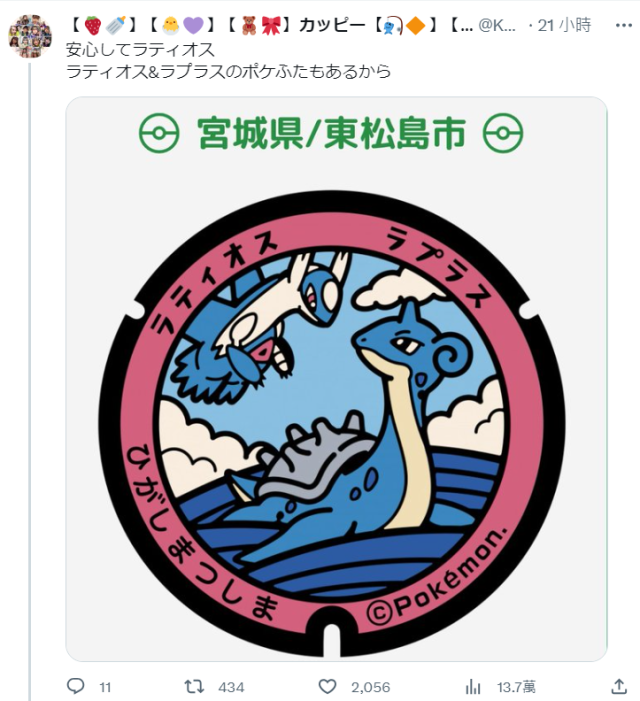Click the right green Poké Ball icon

503,133
